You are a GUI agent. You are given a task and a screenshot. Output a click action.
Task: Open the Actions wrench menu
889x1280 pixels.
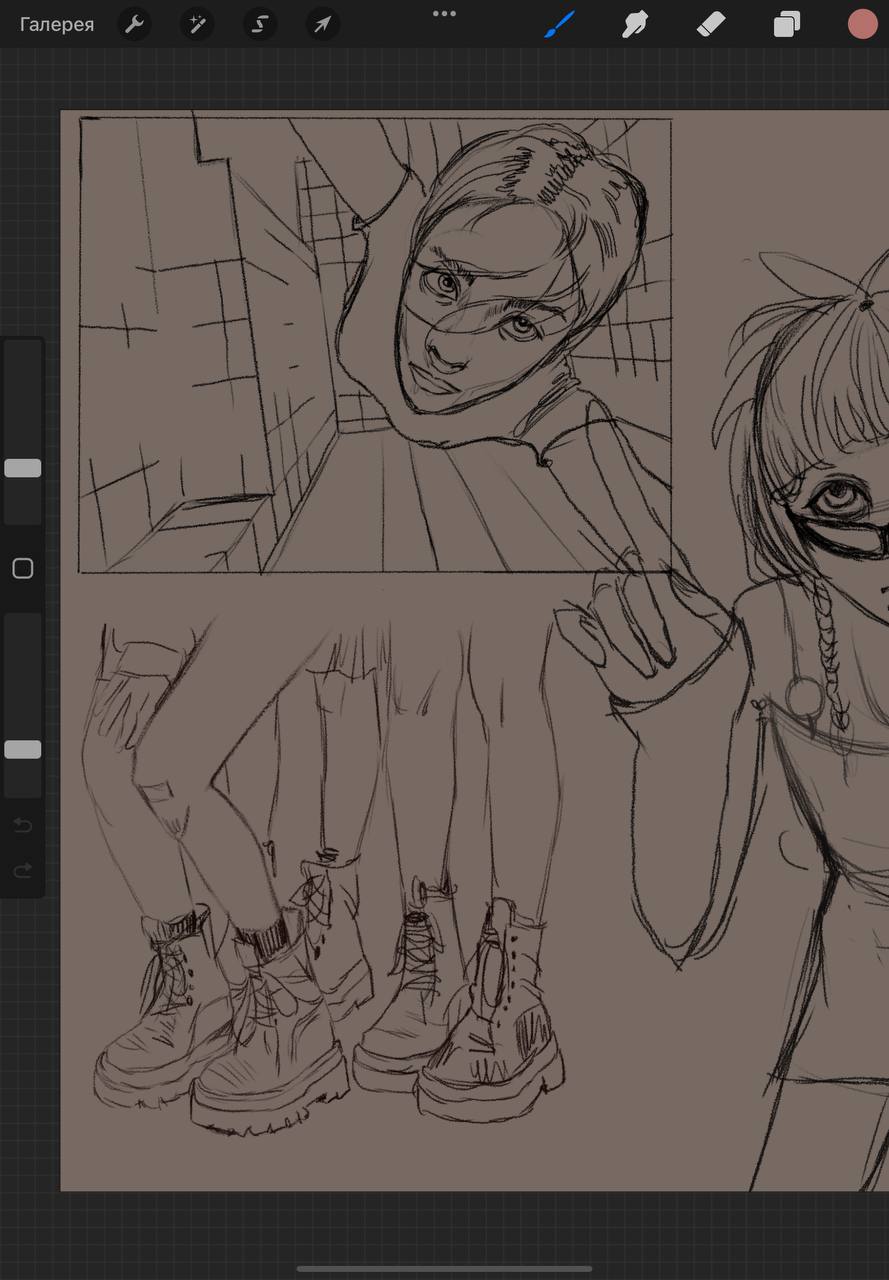click(x=134, y=25)
